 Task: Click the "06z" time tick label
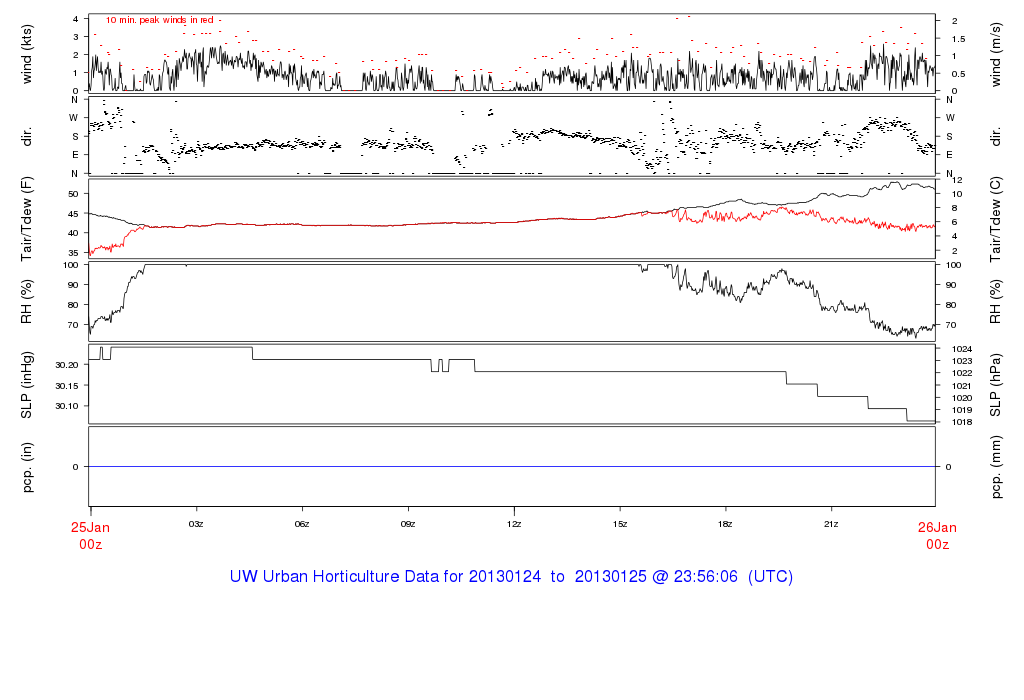tap(302, 524)
